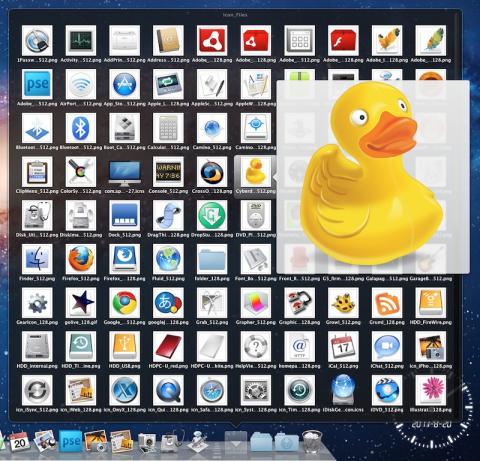Open the Safari compass icon file

pyautogui.click(x=212, y=390)
